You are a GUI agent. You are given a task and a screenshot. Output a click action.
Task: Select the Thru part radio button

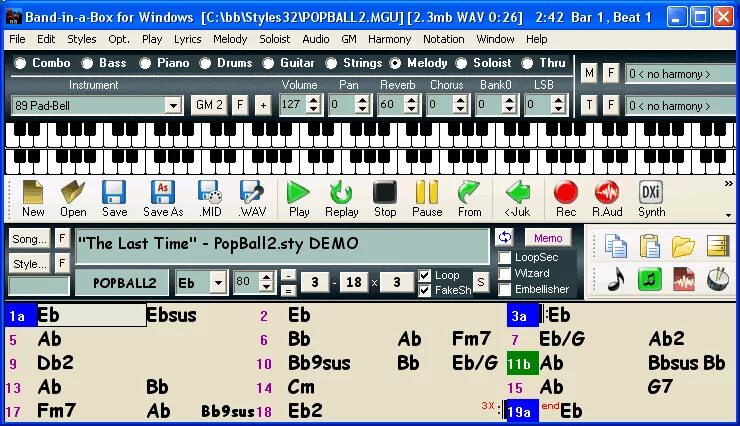point(527,63)
